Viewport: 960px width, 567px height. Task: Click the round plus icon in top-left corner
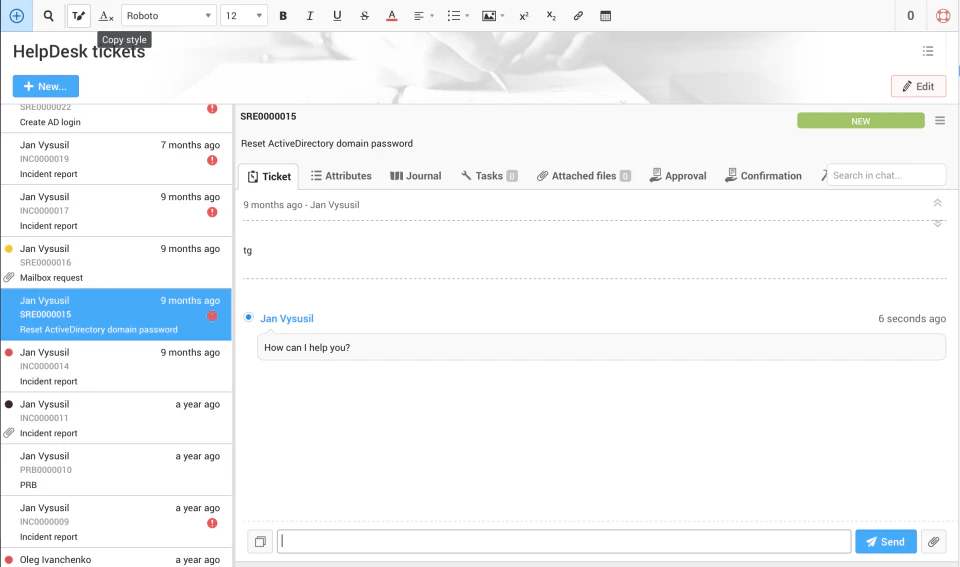coord(17,16)
